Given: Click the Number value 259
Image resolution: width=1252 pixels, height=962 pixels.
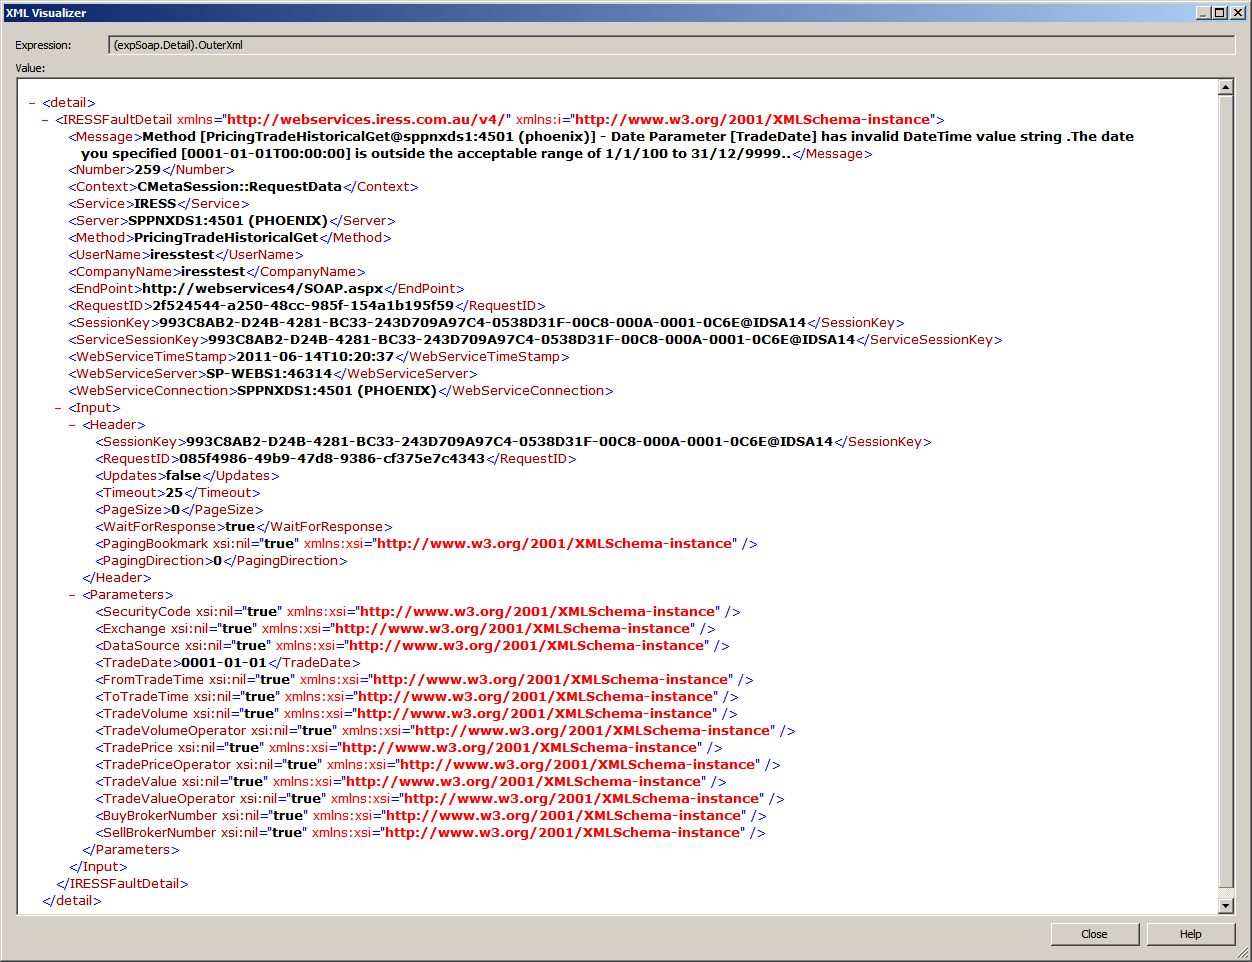Looking at the screenshot, I should click(148, 170).
